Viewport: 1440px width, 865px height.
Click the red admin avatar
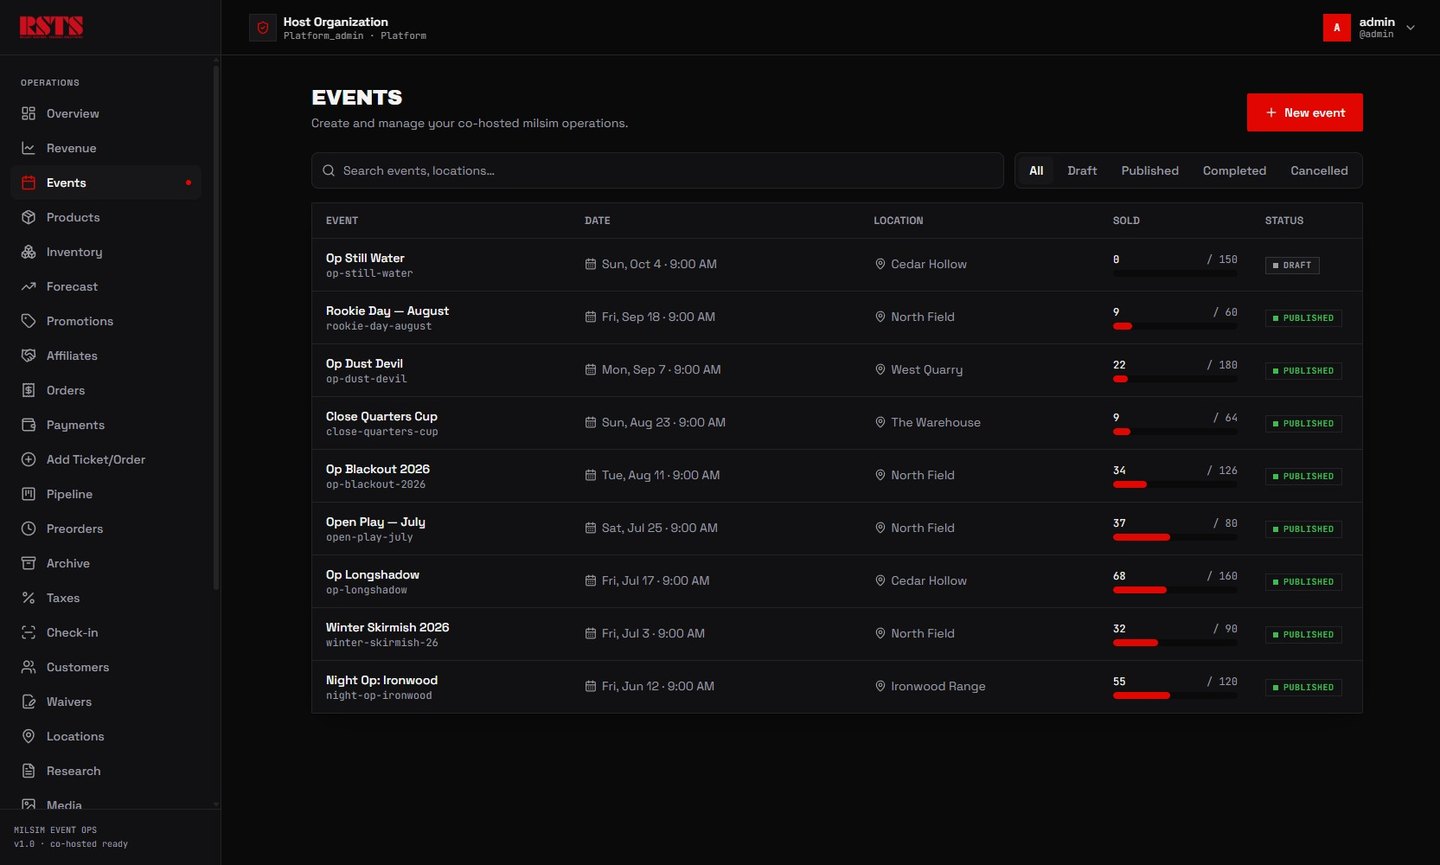tap(1337, 28)
